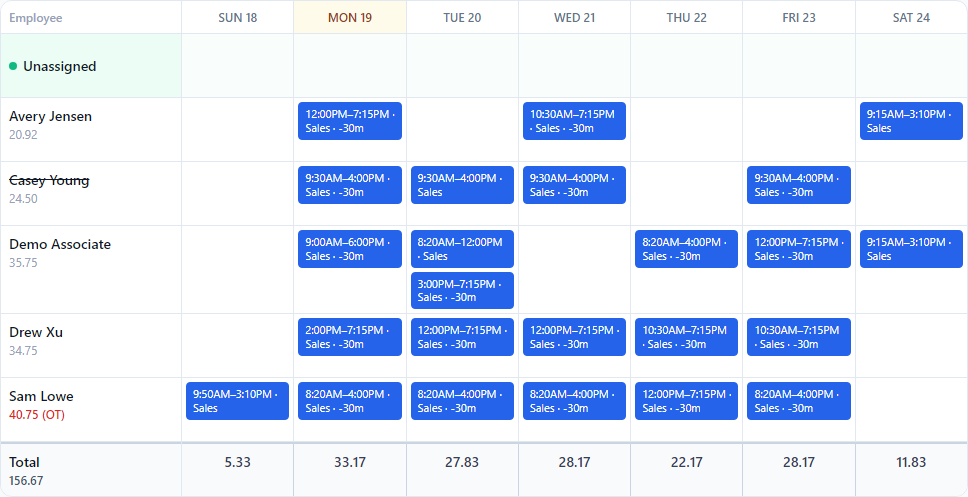Viewport: 968px width, 497px height.
Task: Click Demo Associate's empty Wednesday cell
Action: (x=574, y=270)
